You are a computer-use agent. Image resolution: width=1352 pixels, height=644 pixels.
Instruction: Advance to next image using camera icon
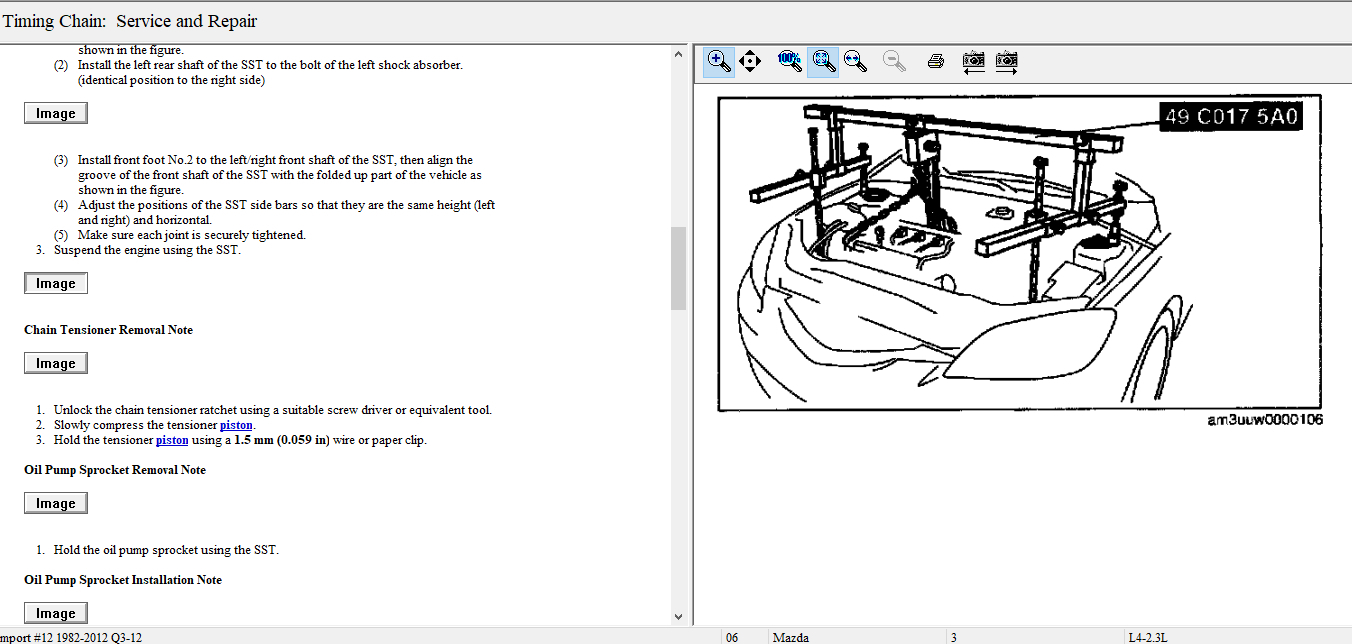coord(1007,61)
